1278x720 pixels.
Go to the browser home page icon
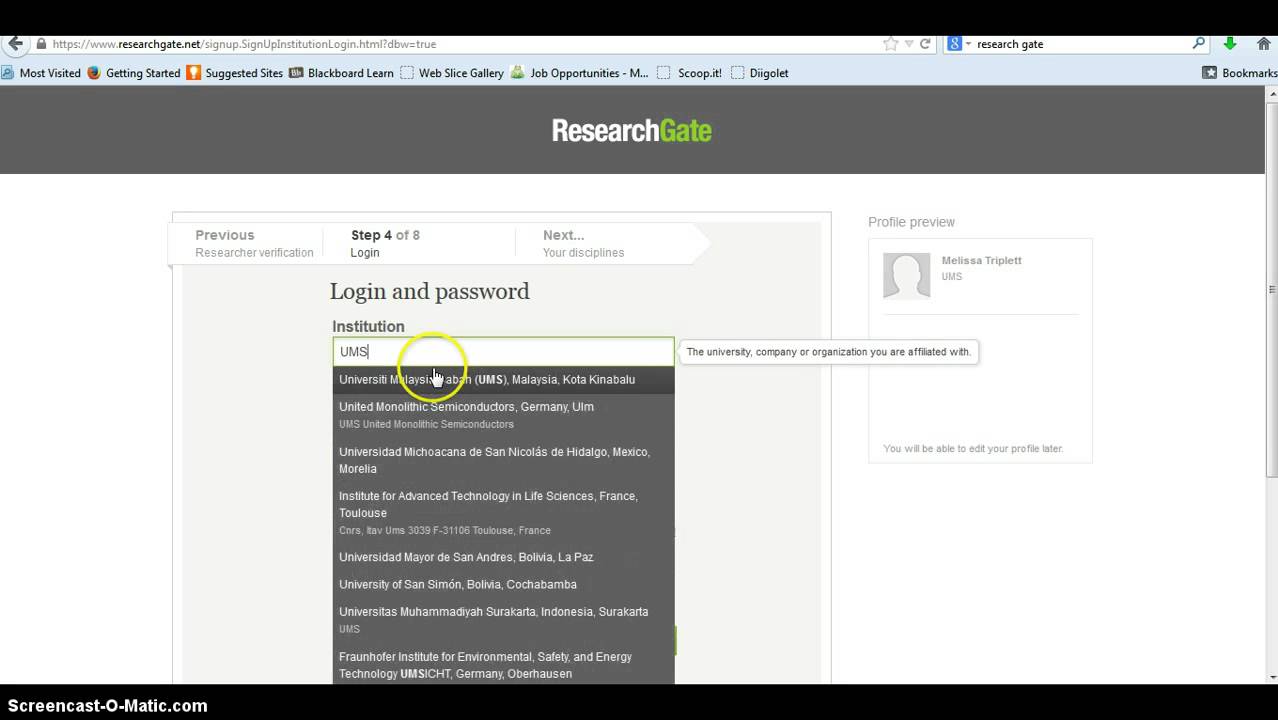pos(1265,44)
